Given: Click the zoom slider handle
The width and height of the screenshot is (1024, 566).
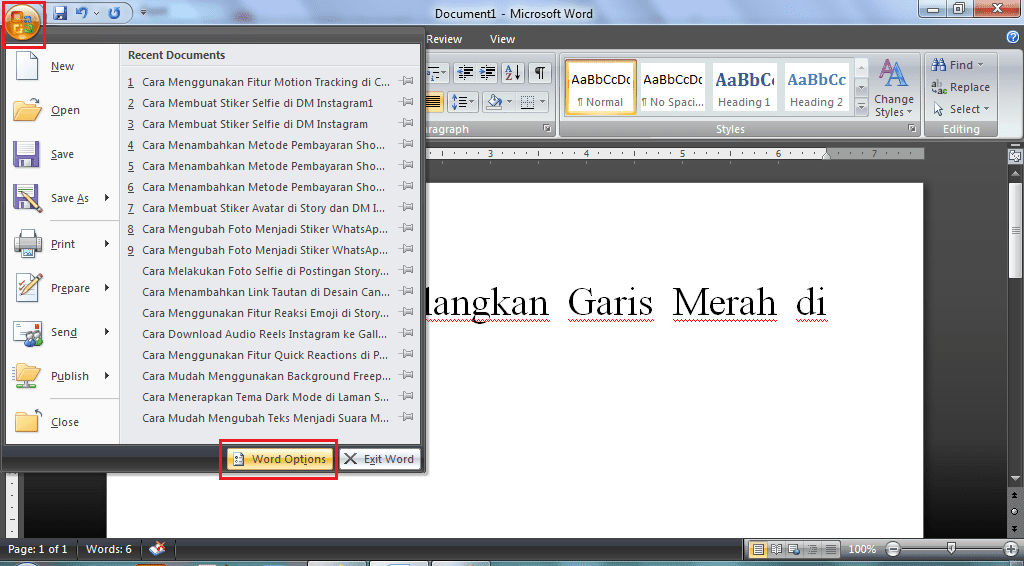Looking at the screenshot, I should 951,549.
